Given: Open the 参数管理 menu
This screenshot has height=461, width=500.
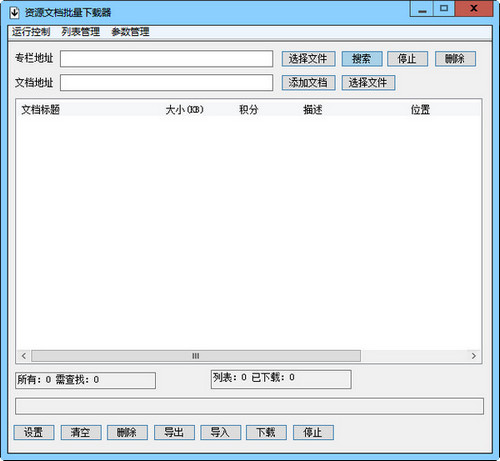Looking at the screenshot, I should 130,32.
